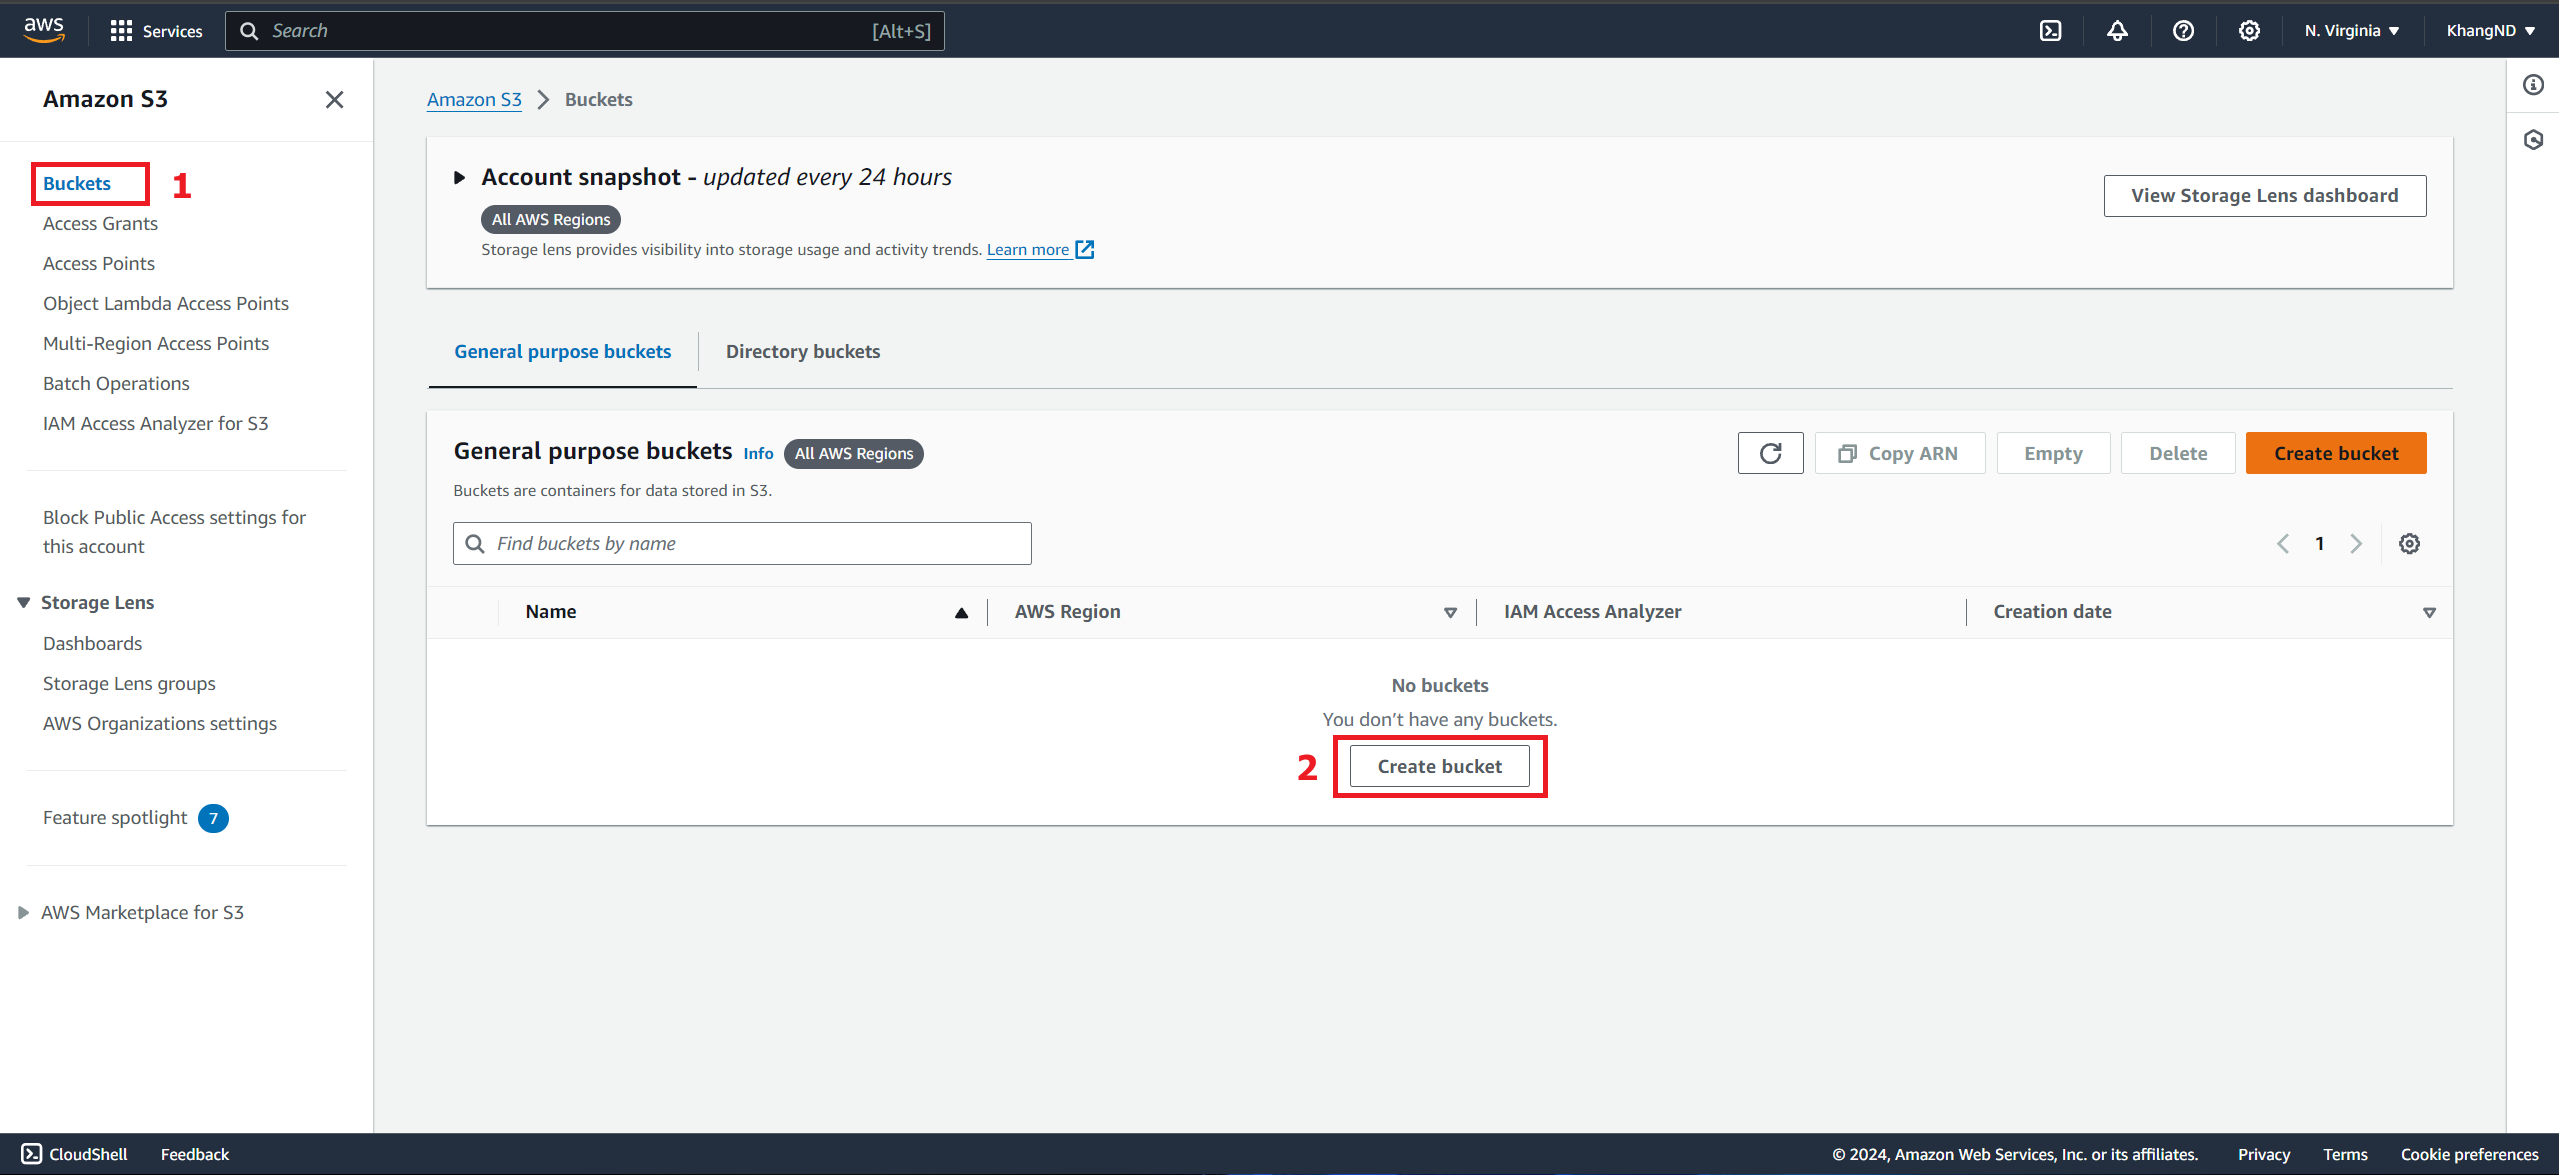Open the Services grid menu
The image size is (2559, 1175).
(x=156, y=31)
